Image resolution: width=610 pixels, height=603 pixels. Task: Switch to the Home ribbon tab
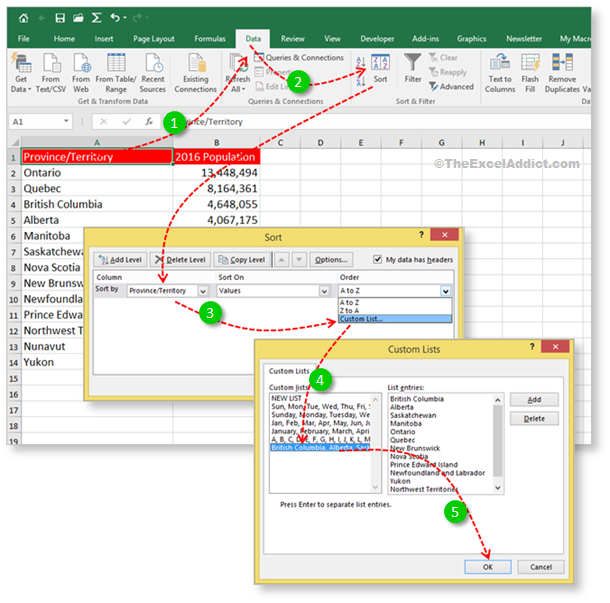pyautogui.click(x=64, y=39)
